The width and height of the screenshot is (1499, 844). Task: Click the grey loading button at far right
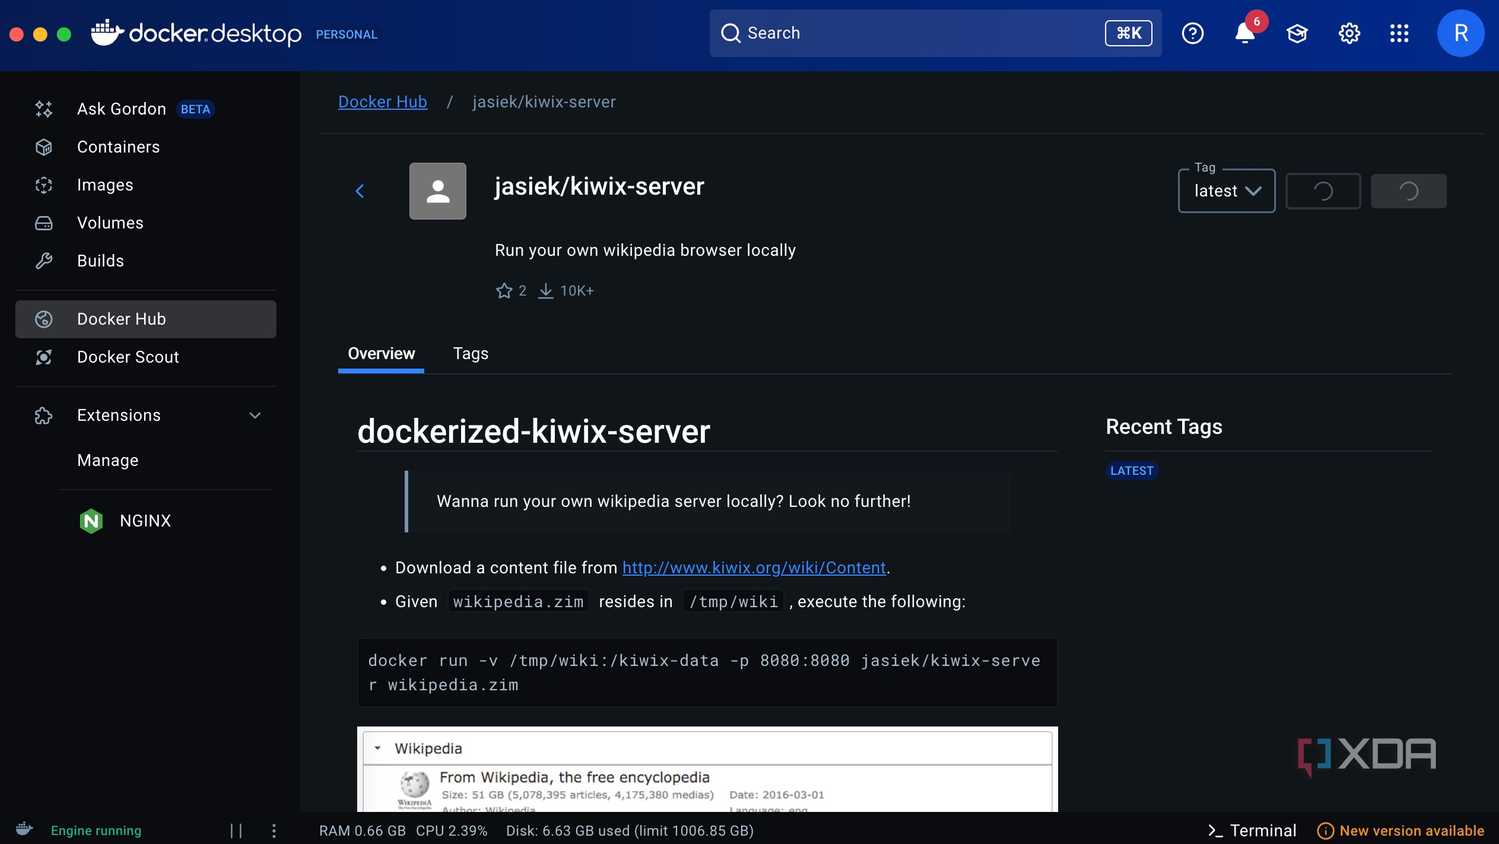(1409, 191)
